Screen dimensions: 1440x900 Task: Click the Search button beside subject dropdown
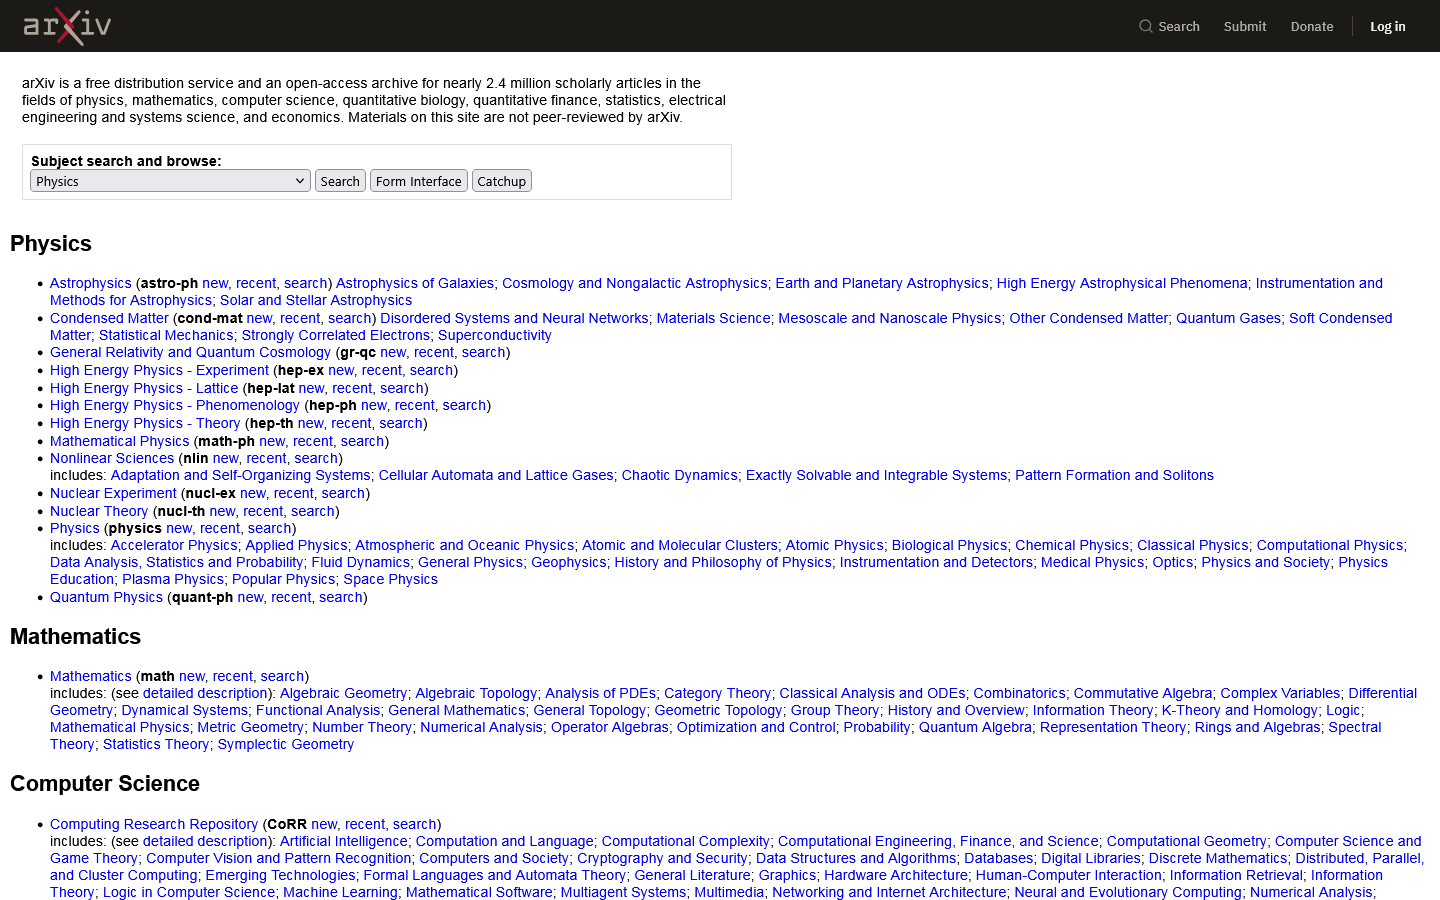pyautogui.click(x=340, y=181)
